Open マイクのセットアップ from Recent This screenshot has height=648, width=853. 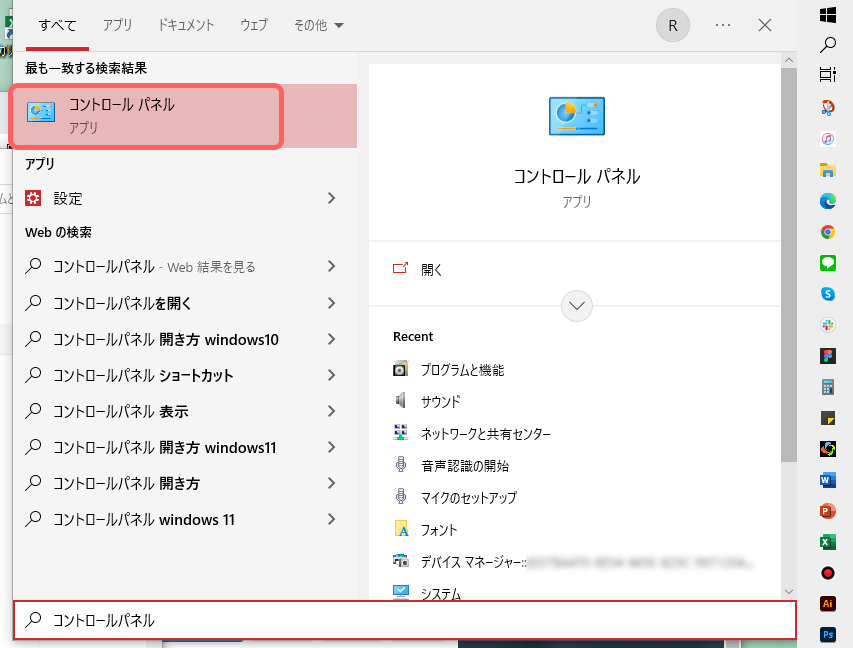pyautogui.click(x=469, y=497)
